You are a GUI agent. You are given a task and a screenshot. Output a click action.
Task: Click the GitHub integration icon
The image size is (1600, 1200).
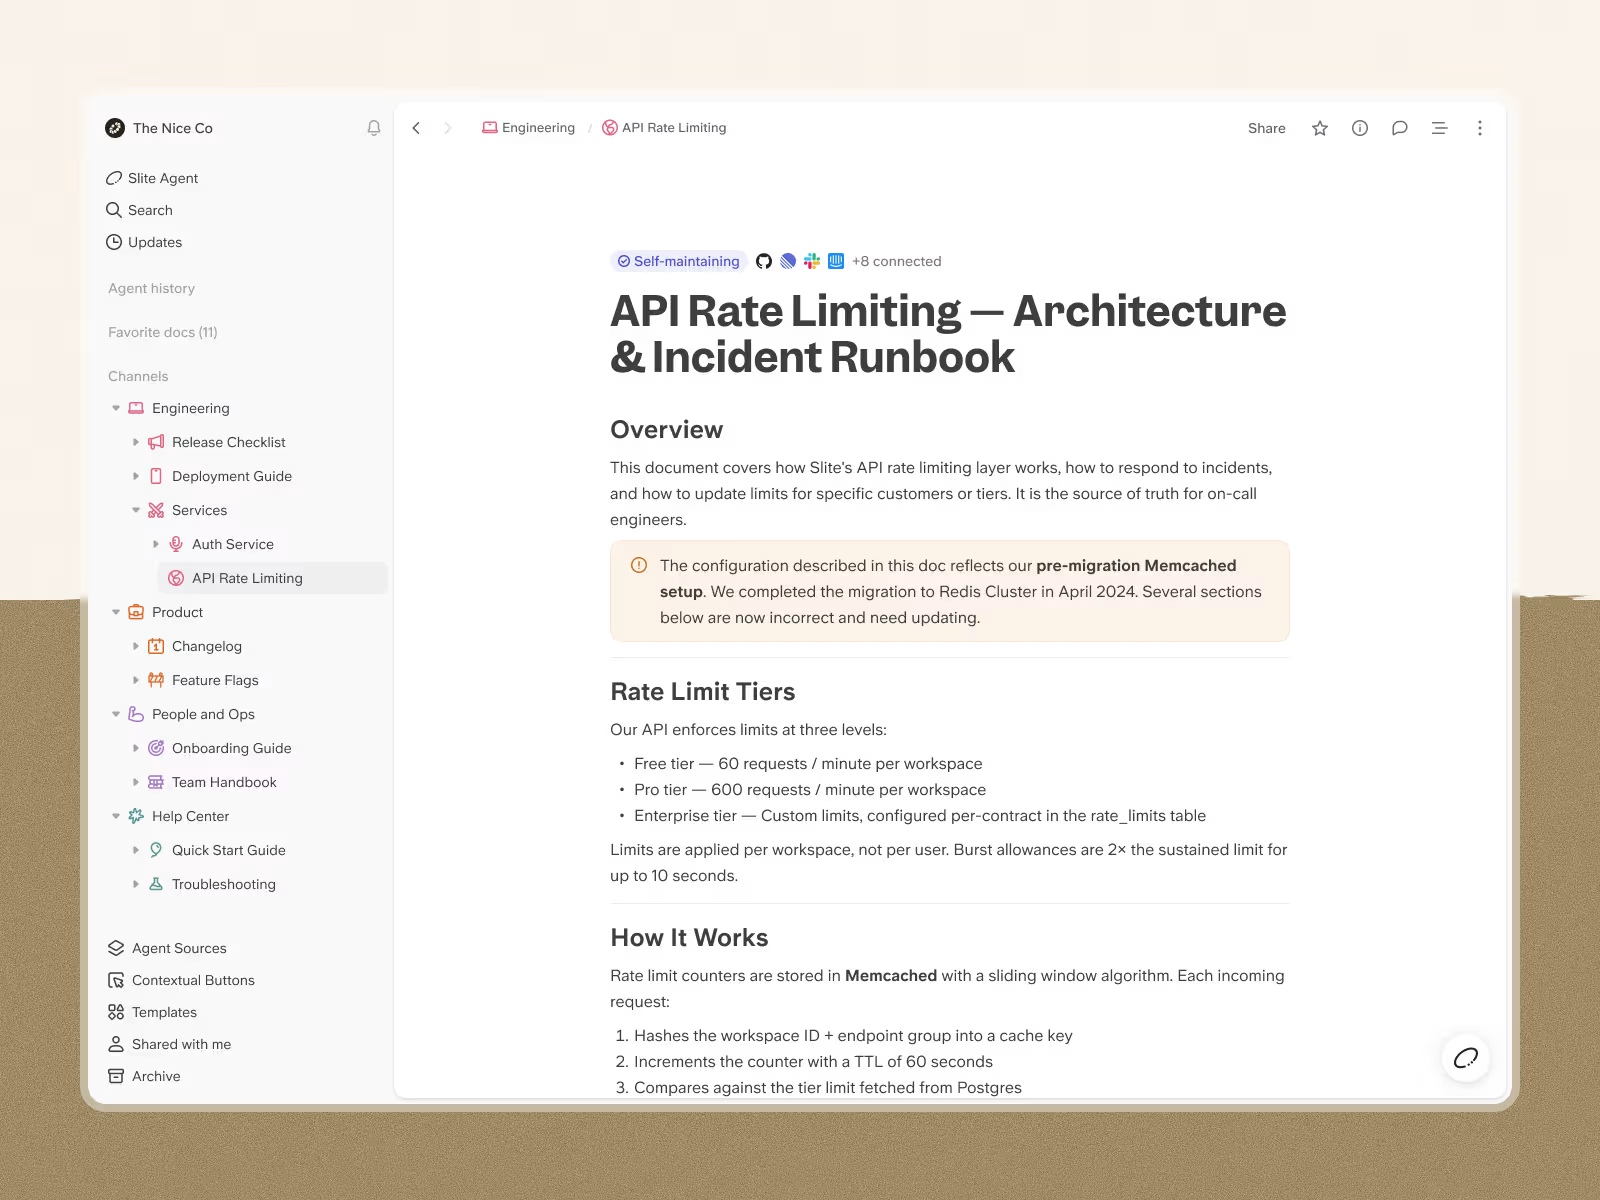tap(764, 261)
